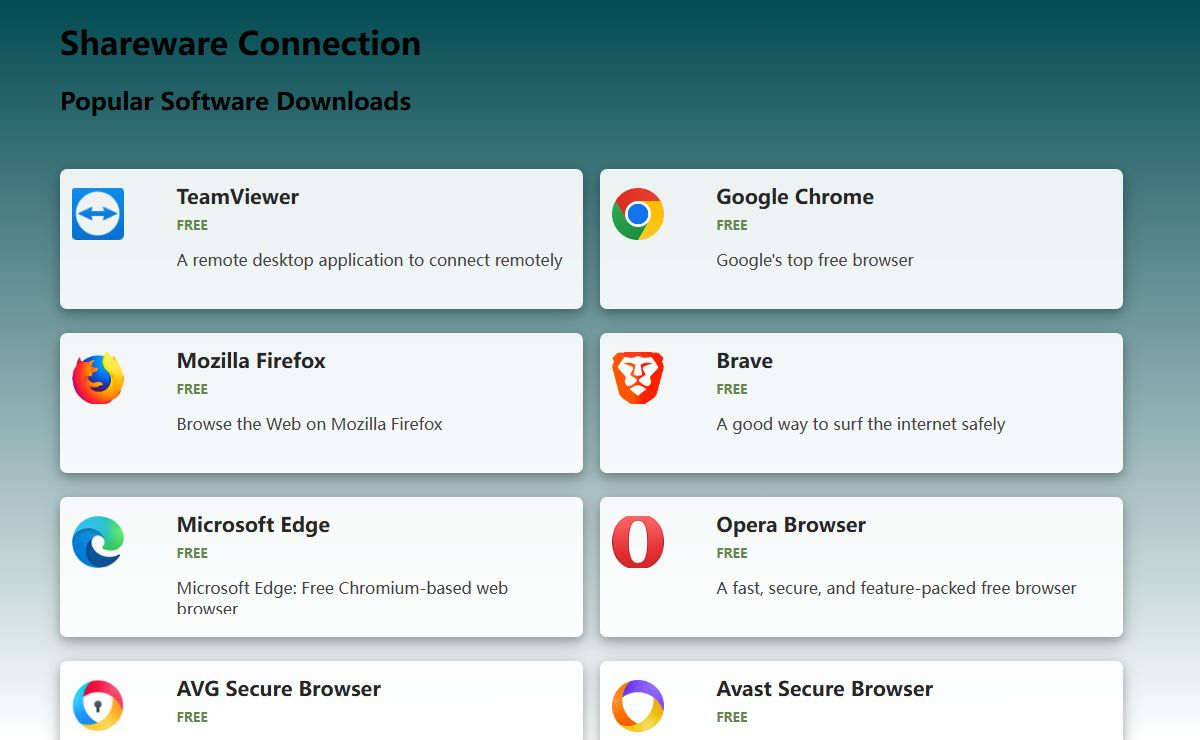Click the Brave lion icon
The height and width of the screenshot is (740, 1200).
(638, 378)
